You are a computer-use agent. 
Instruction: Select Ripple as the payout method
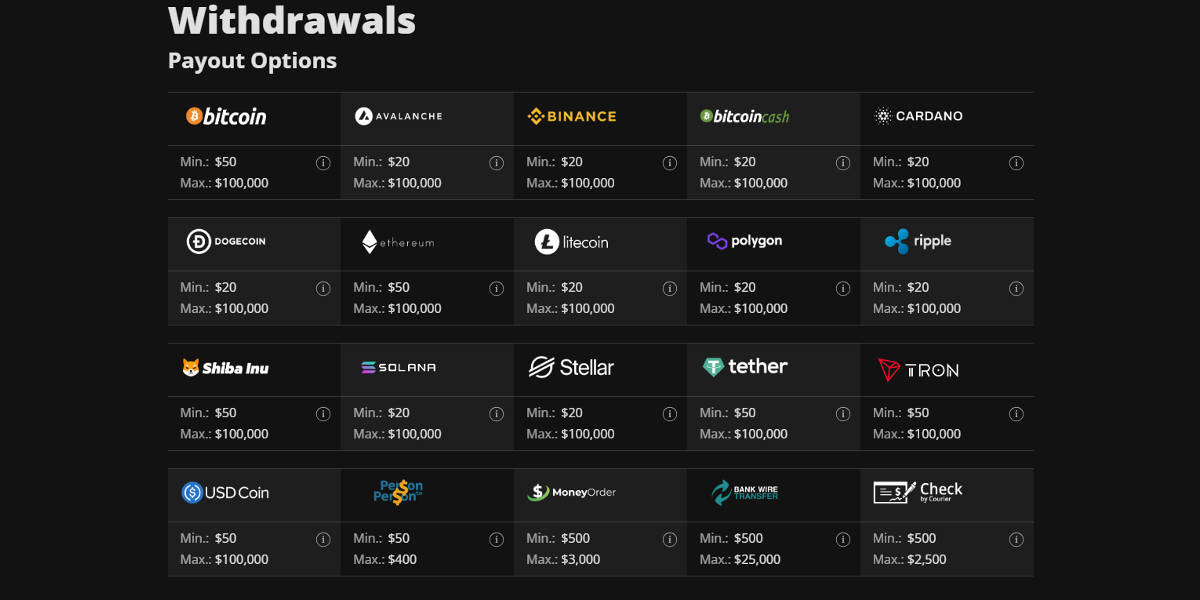(x=918, y=241)
